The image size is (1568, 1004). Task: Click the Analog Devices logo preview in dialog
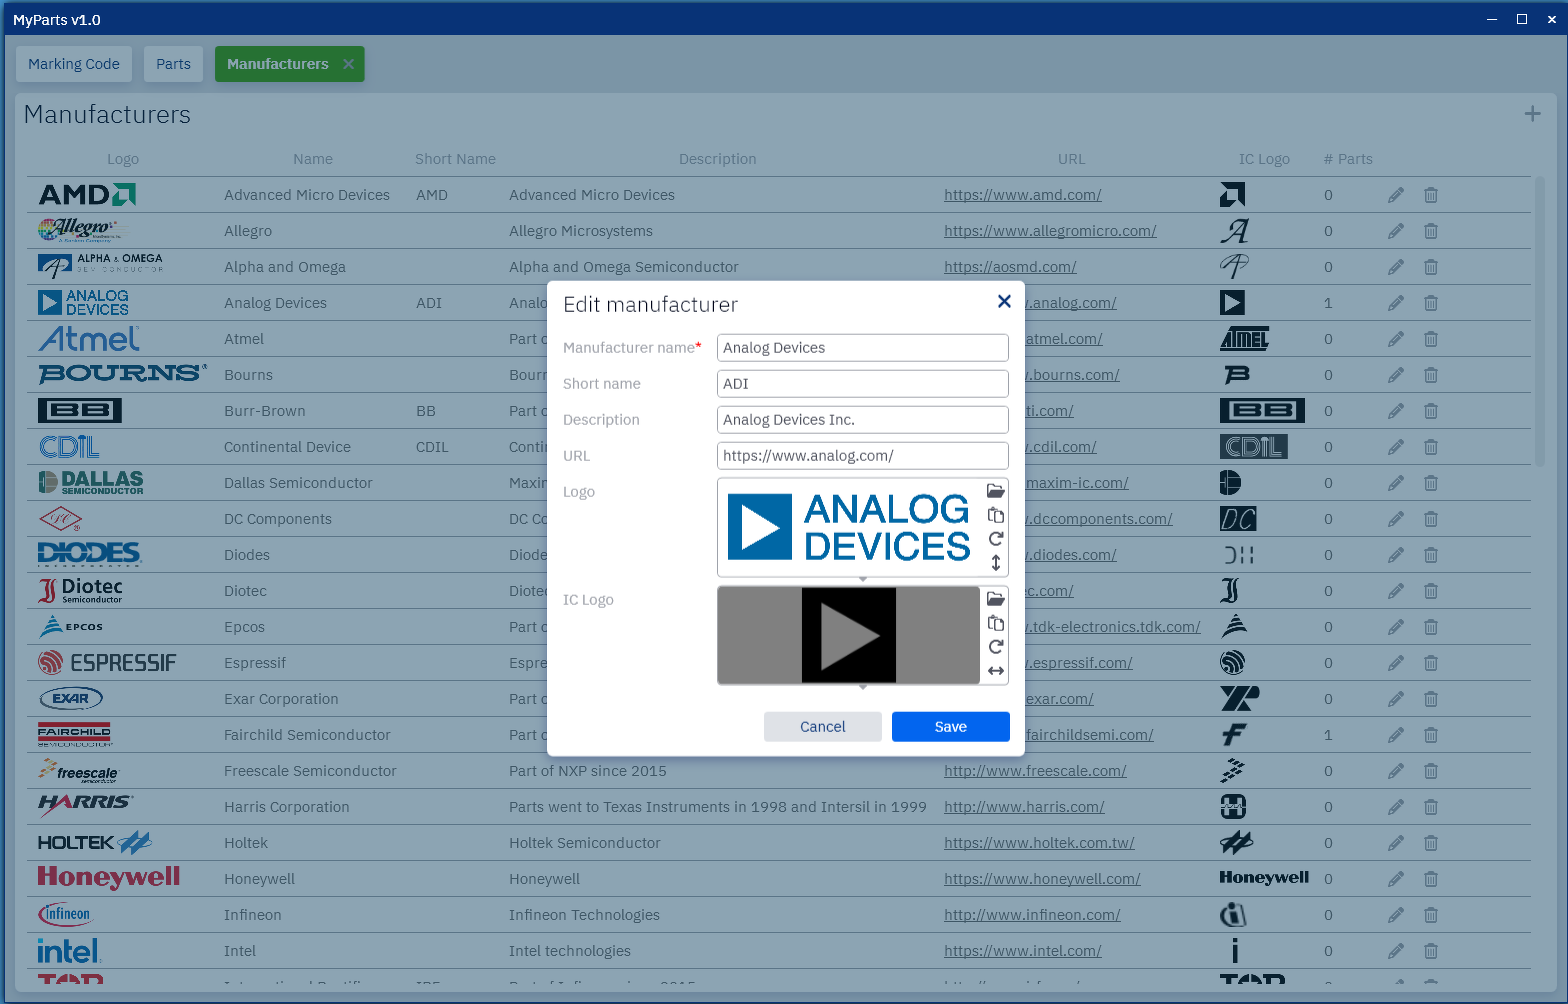[x=849, y=527]
